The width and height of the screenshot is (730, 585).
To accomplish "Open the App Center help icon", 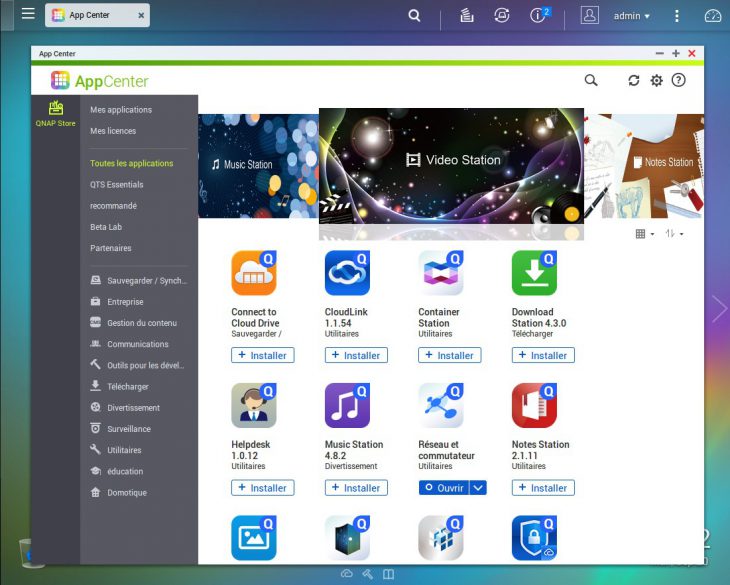I will tap(679, 80).
